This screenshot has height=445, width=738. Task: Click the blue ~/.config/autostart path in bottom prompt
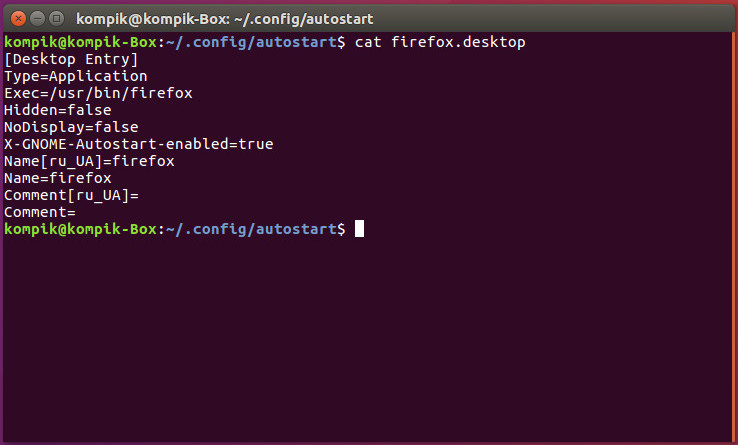pyautogui.click(x=252, y=229)
